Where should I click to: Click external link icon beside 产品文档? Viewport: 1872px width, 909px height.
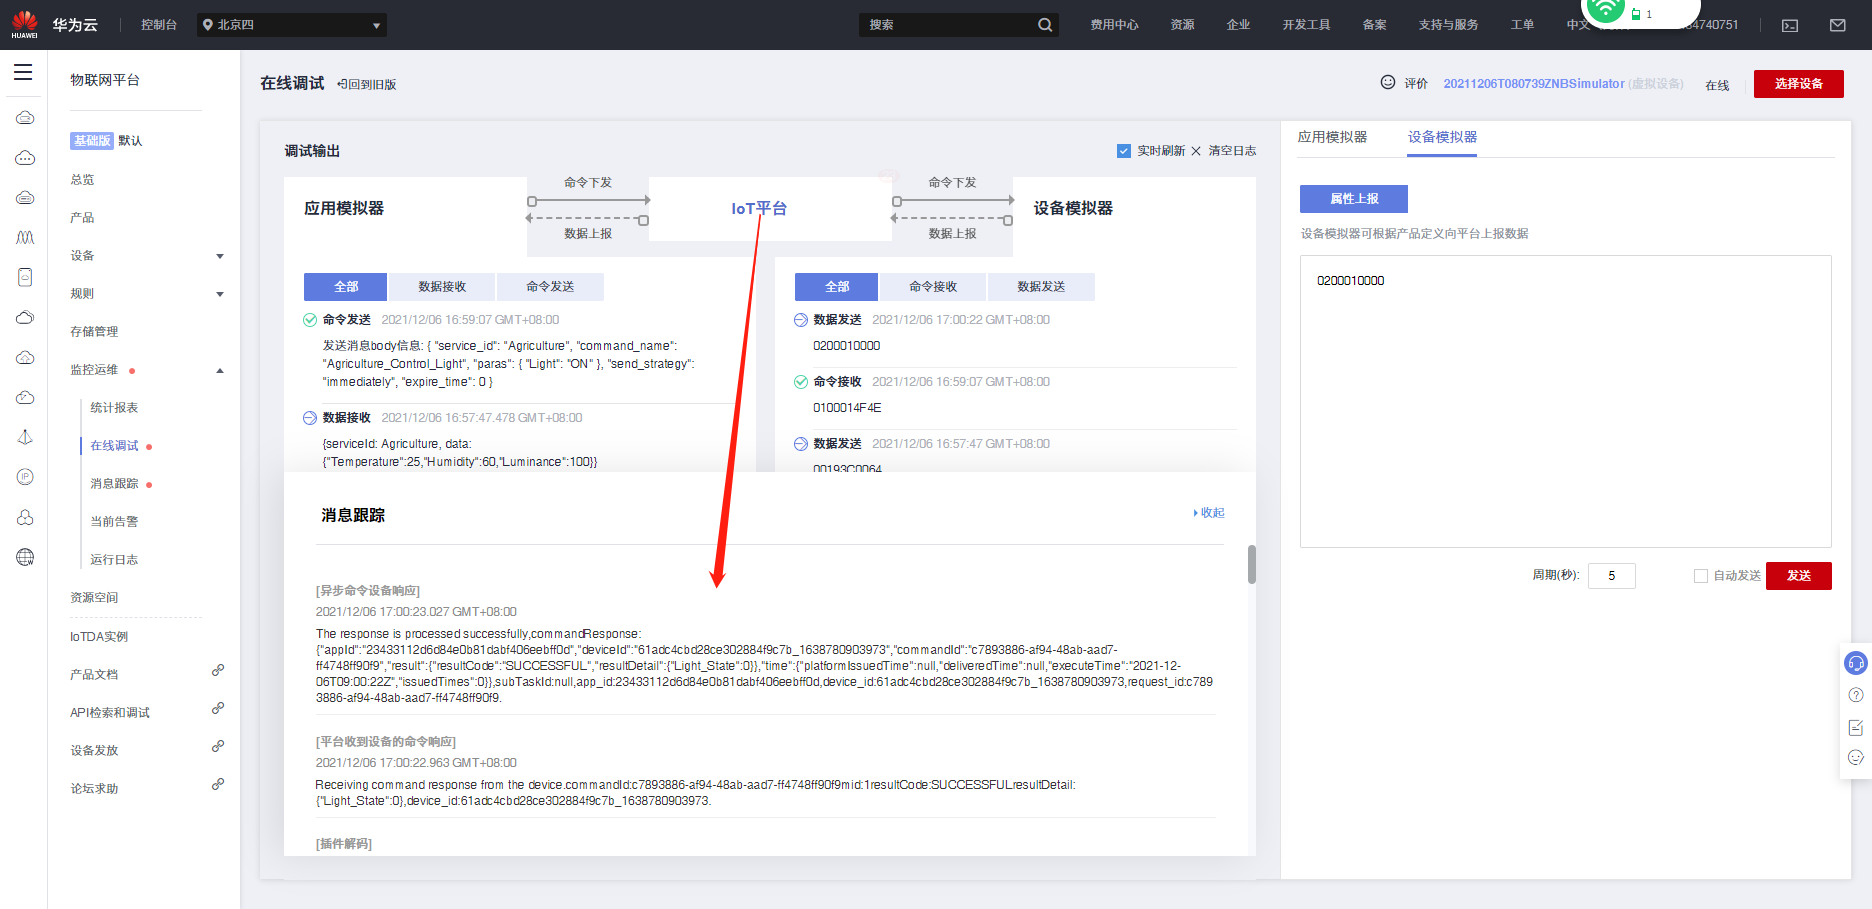coord(217,670)
